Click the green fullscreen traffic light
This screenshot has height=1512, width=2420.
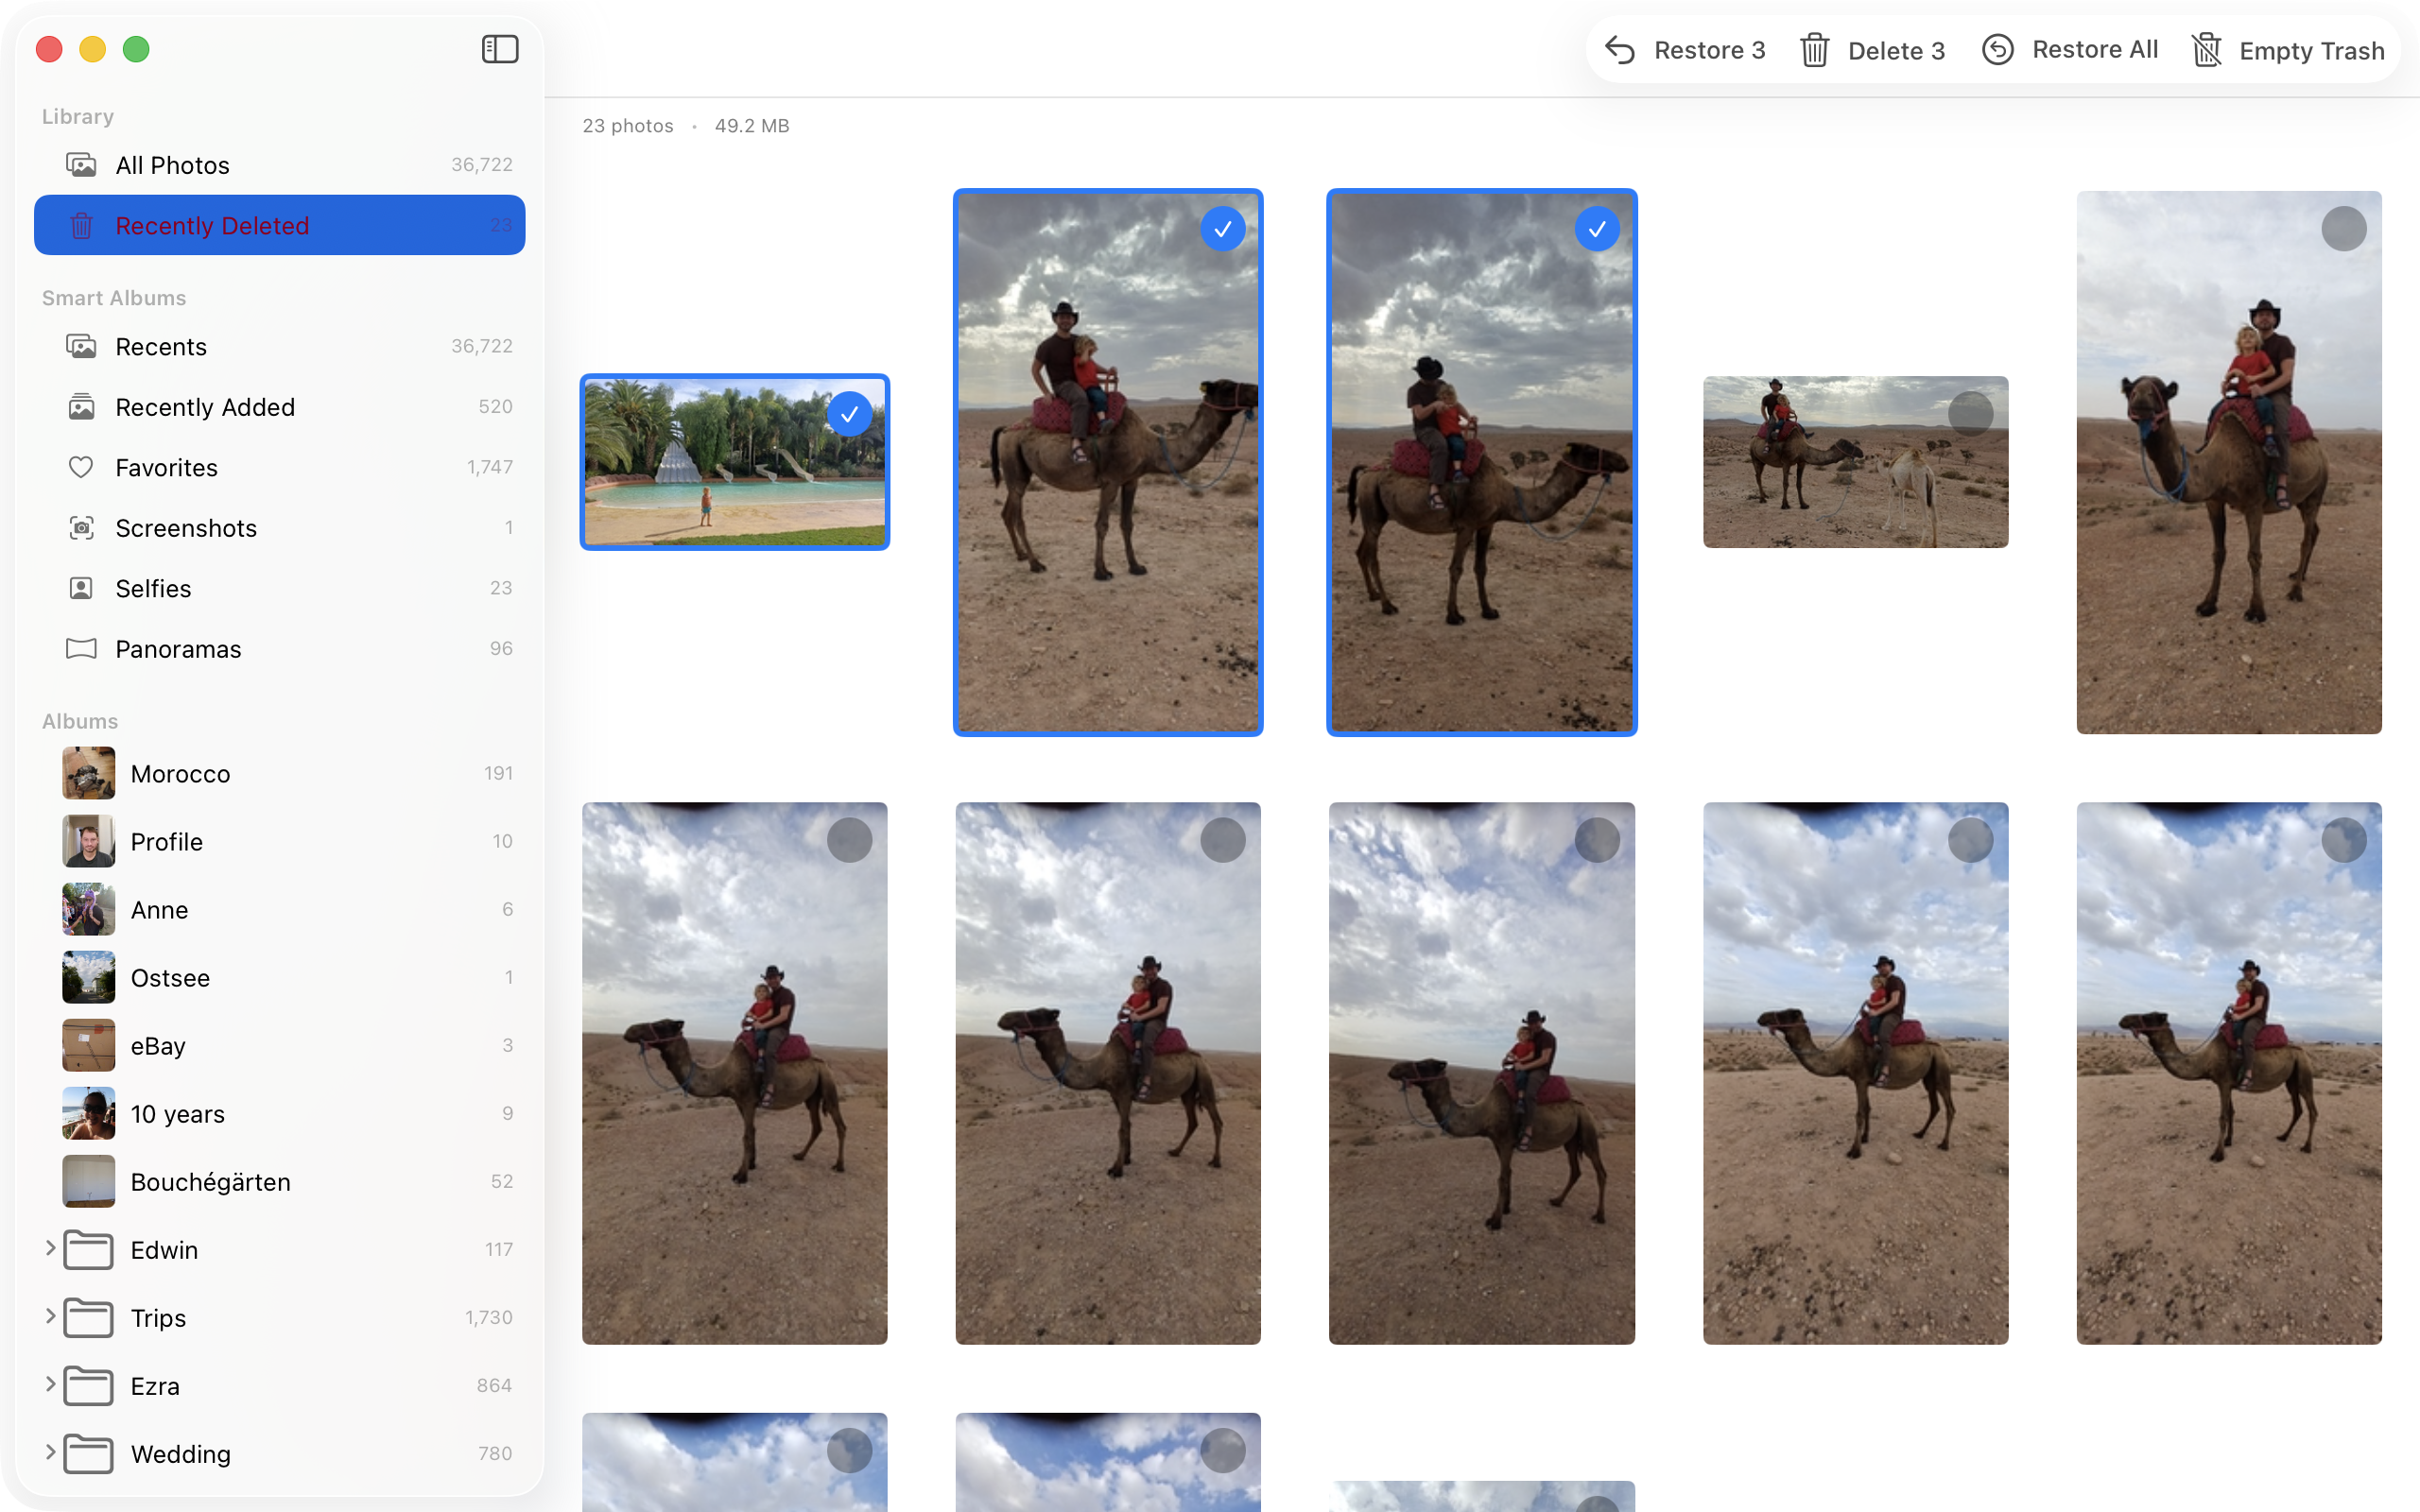click(x=137, y=48)
